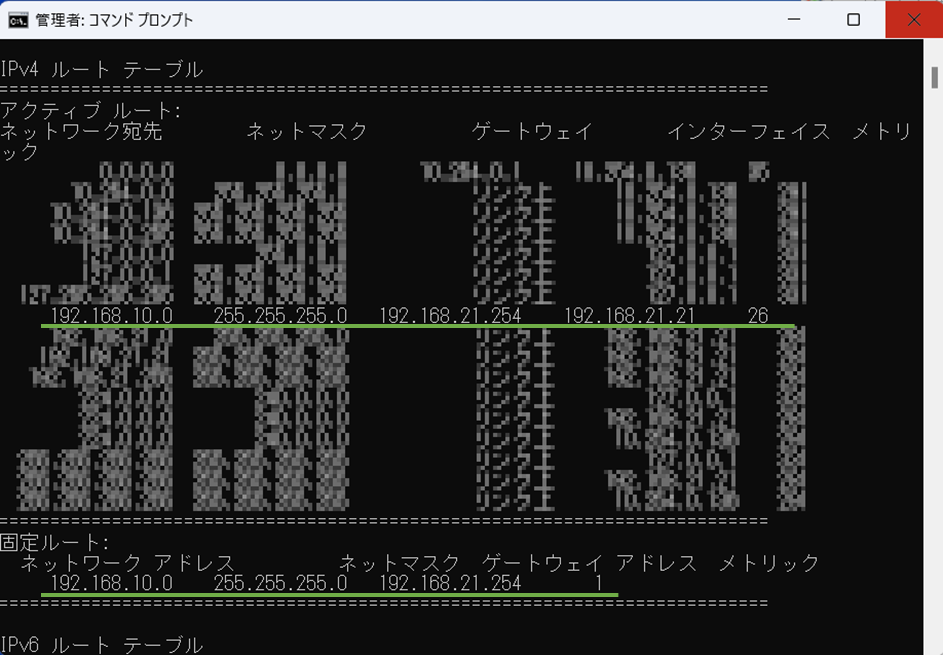Image resolution: width=943 pixels, height=655 pixels.
Task: Click the heading IPv4 ルート テーブル
Action: 102,70
